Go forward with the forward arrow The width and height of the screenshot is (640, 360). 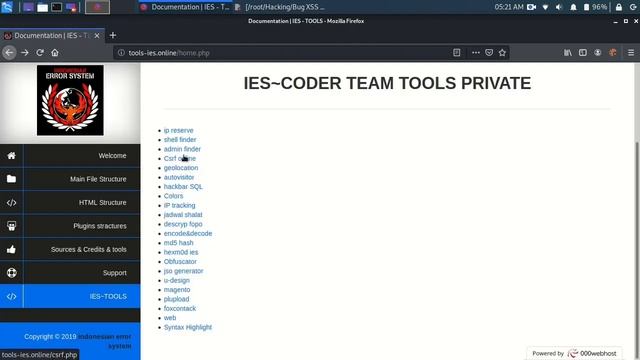25,53
